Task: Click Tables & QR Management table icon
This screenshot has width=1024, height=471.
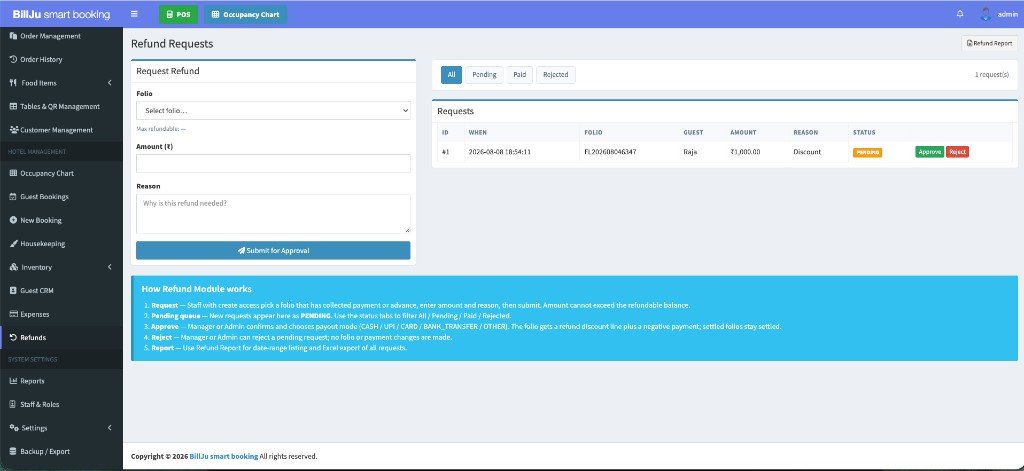Action: pos(13,106)
